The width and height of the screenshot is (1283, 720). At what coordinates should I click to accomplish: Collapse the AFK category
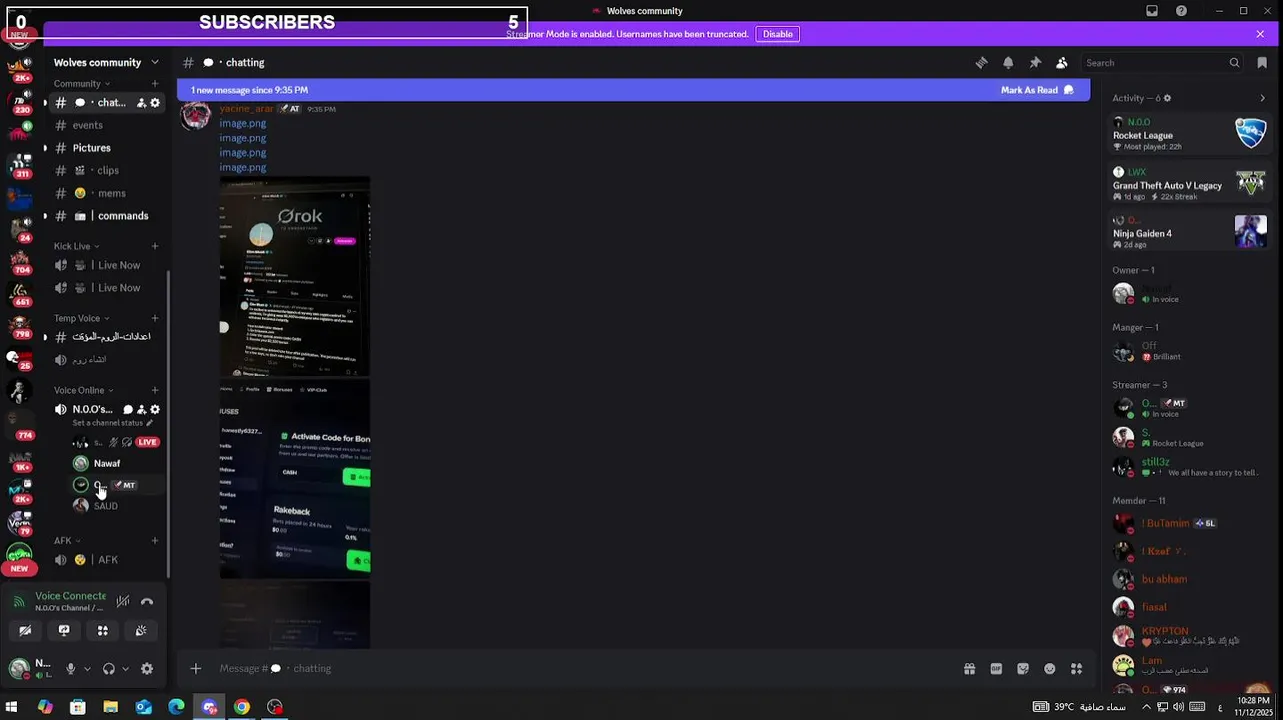[67, 541]
